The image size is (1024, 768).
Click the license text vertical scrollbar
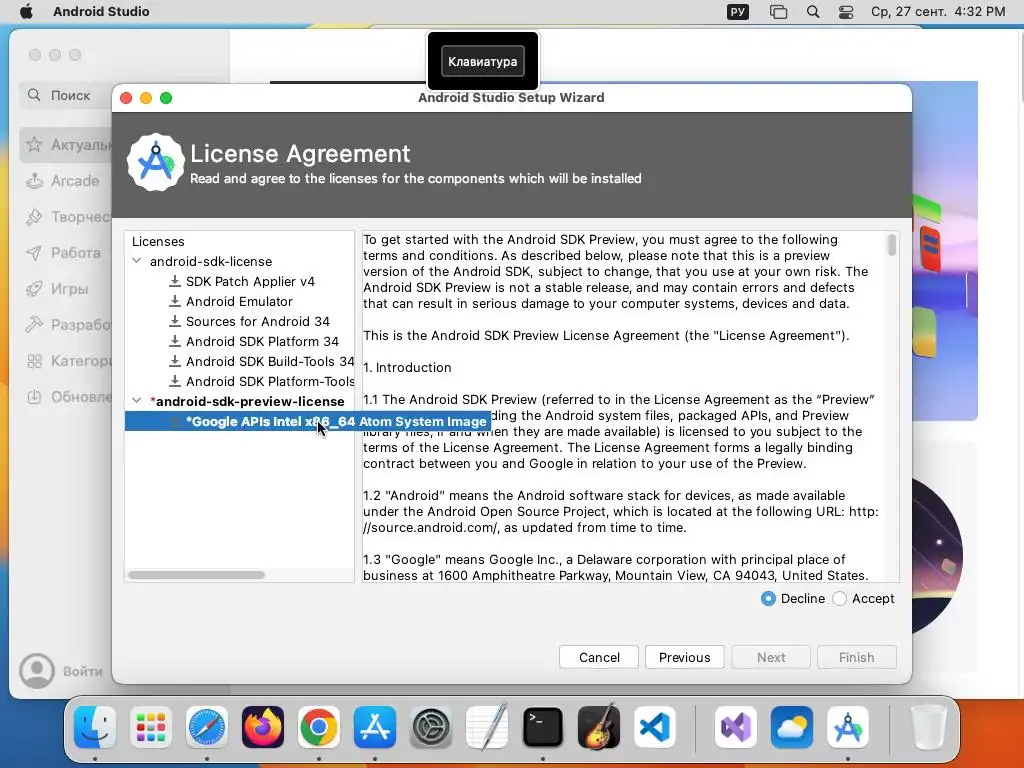[x=891, y=246]
